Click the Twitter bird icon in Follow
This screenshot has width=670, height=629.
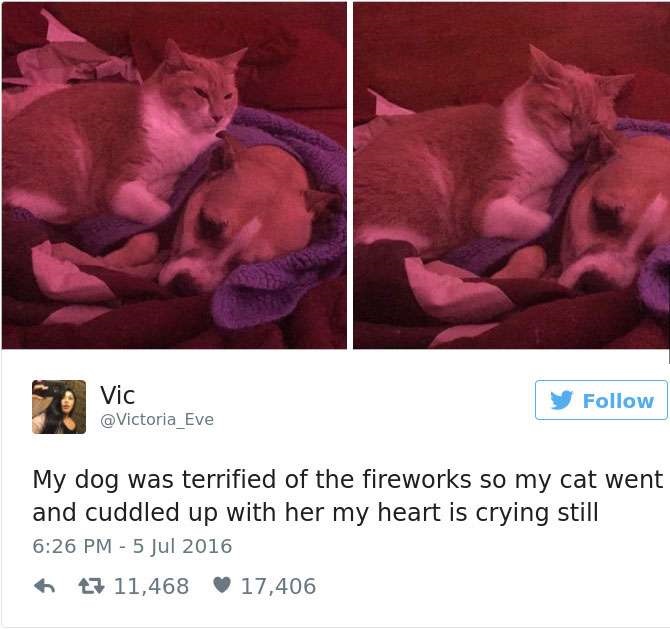(x=561, y=400)
